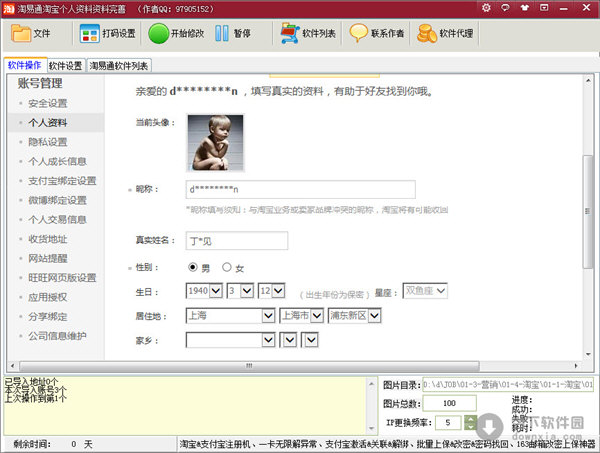Open 收货地址 in sidebar
Viewport: 600px width, 453px height.
tap(48, 239)
